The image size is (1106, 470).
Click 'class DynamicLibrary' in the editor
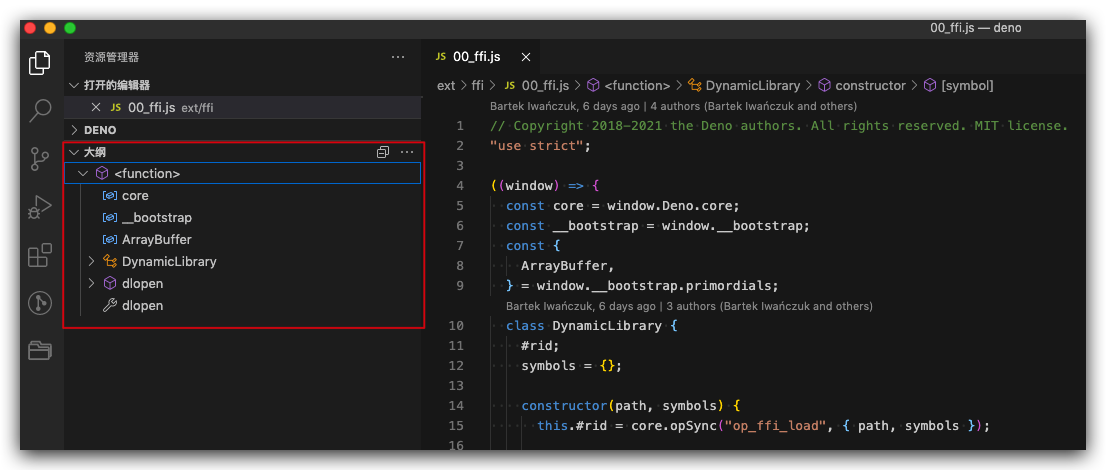(x=584, y=326)
